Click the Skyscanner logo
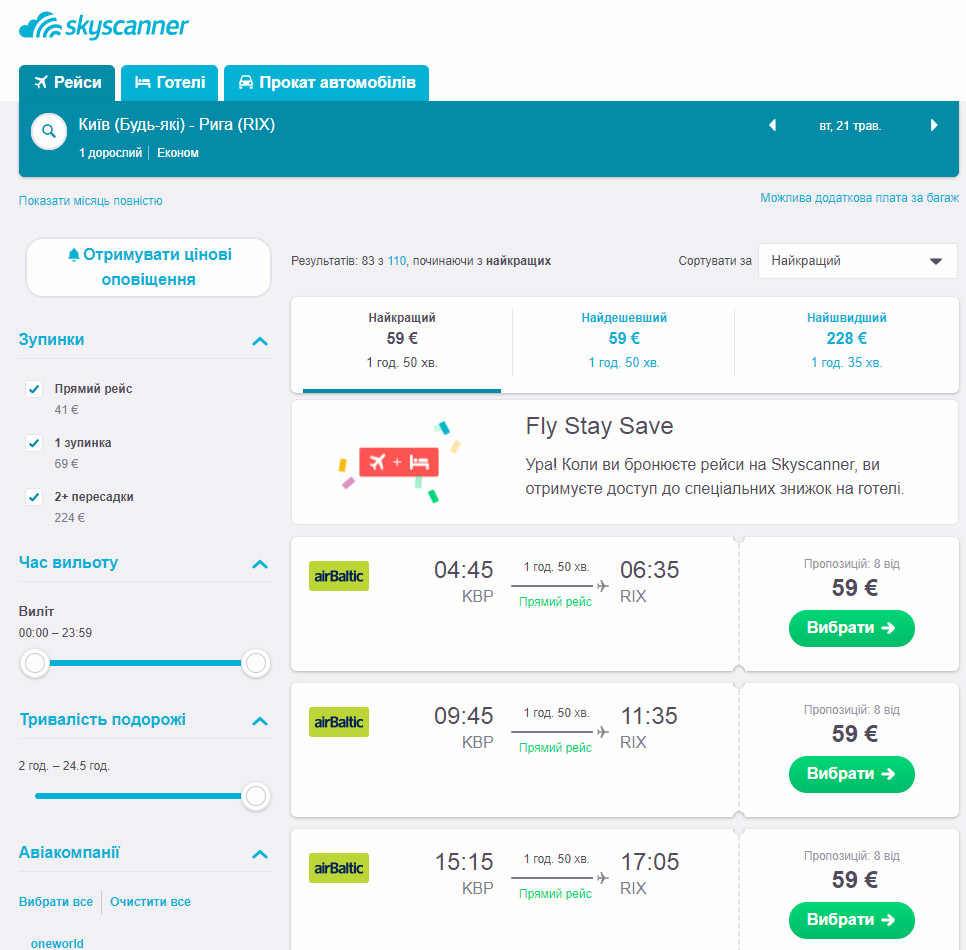 (x=104, y=26)
